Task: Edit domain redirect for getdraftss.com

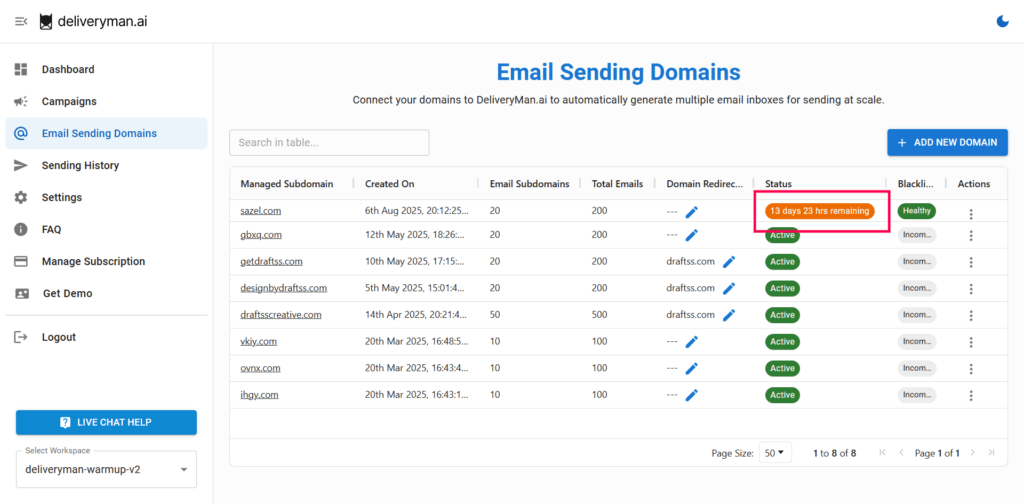Action: click(x=729, y=261)
